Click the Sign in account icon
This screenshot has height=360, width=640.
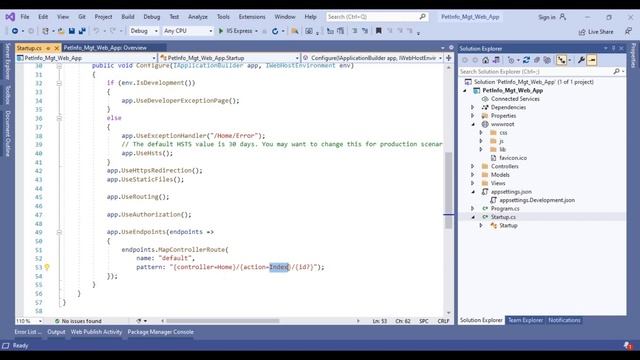tap(563, 17)
